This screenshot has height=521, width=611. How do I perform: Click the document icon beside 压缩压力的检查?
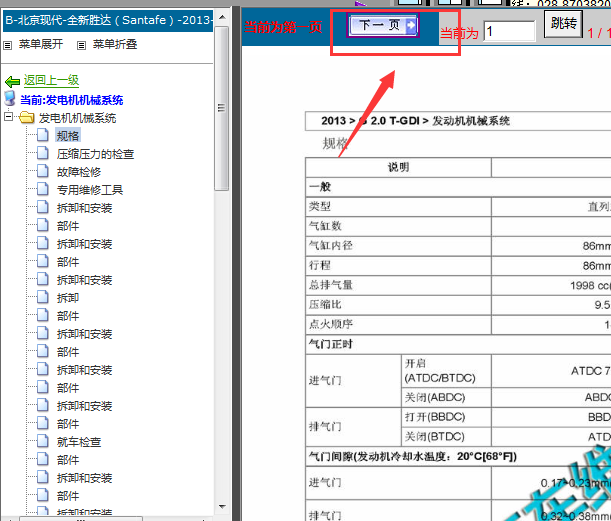[43, 153]
